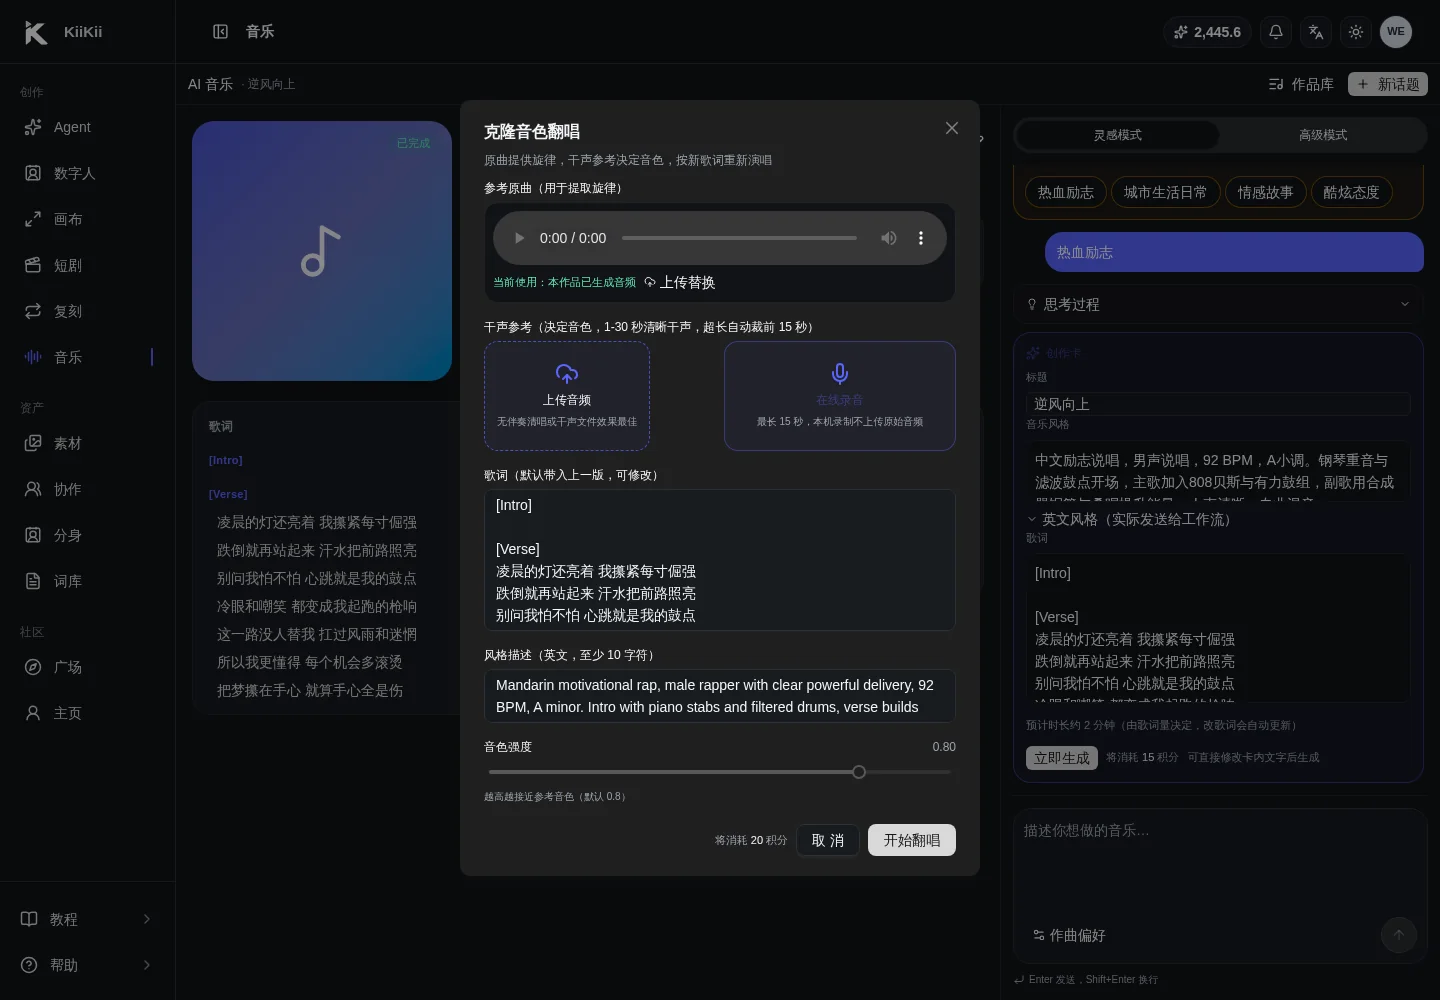Open the notifications bell

1276,32
